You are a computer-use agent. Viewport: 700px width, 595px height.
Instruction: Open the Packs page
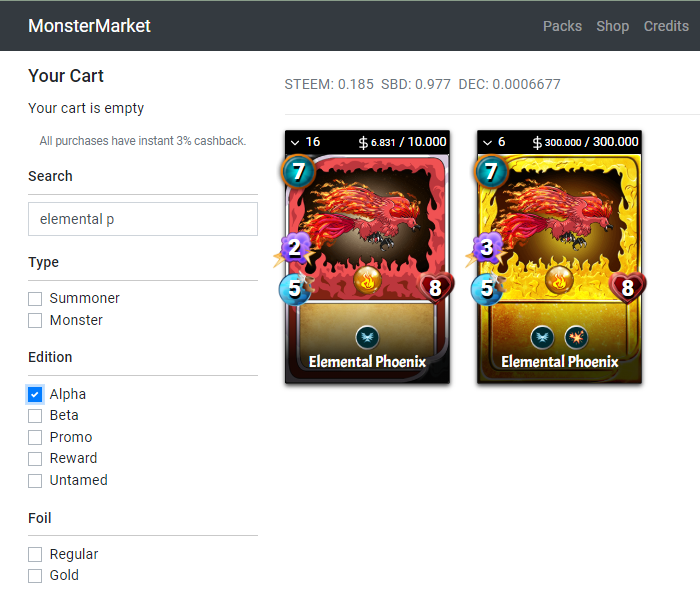[x=562, y=26]
